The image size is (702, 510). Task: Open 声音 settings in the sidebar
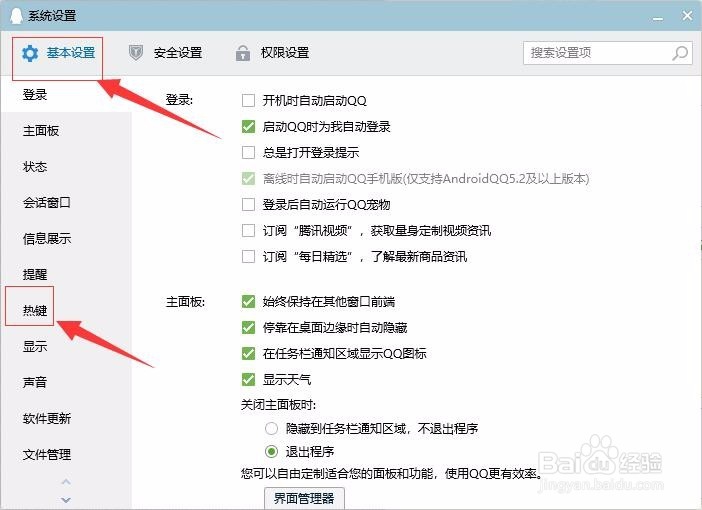click(35, 382)
